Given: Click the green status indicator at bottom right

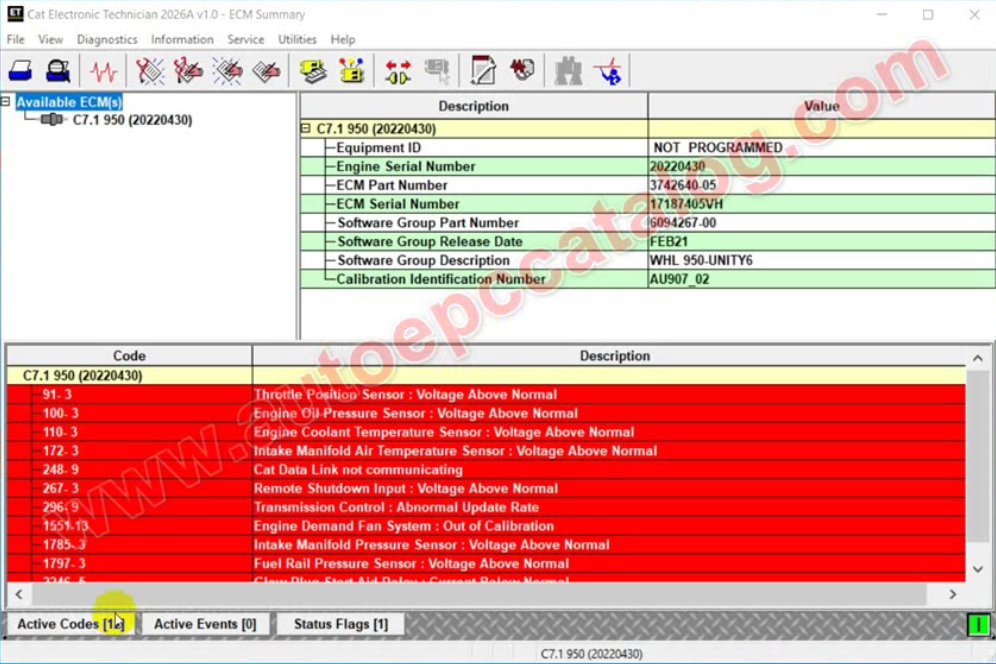Looking at the screenshot, I should pyautogui.click(x=977, y=625).
